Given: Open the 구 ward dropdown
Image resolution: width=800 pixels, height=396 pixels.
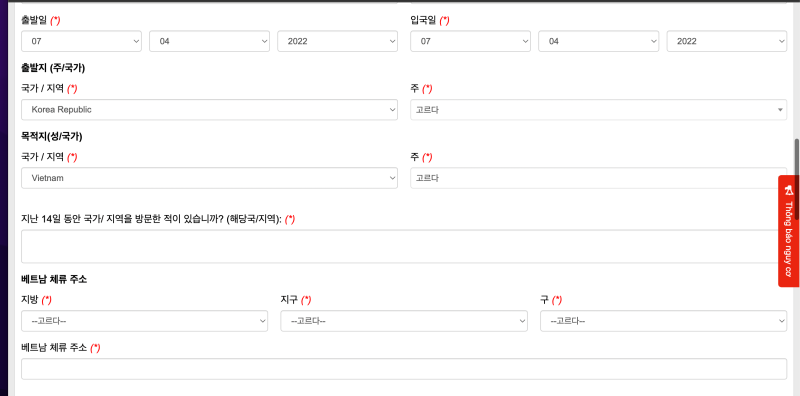Looking at the screenshot, I should point(663,321).
